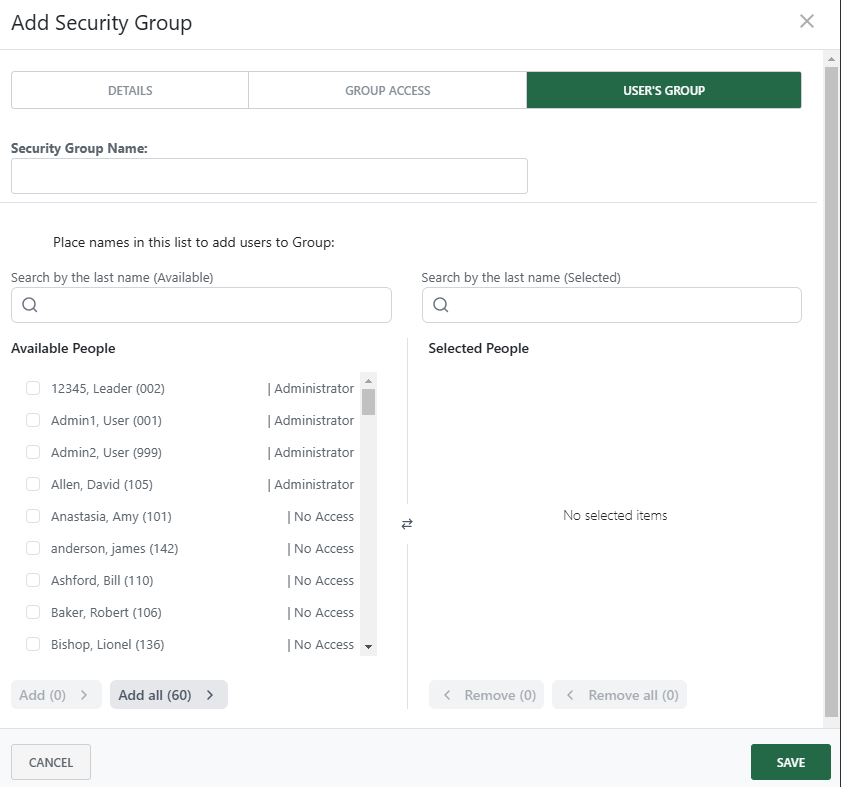Click the Add all (60) button
841x787 pixels.
coord(168,694)
